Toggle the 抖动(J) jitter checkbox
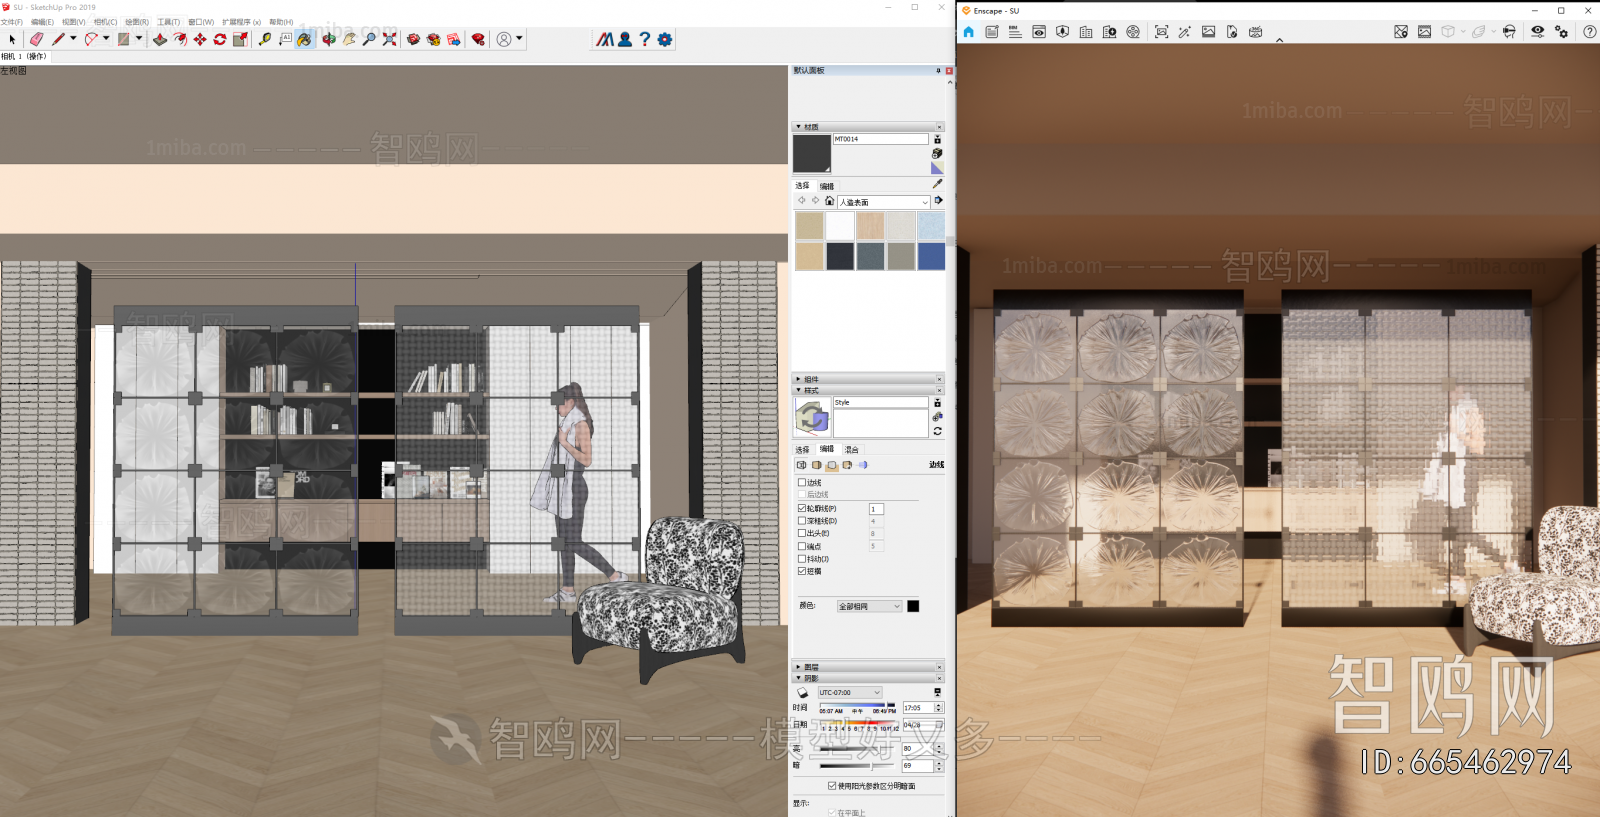This screenshot has width=1600, height=817. click(x=802, y=558)
